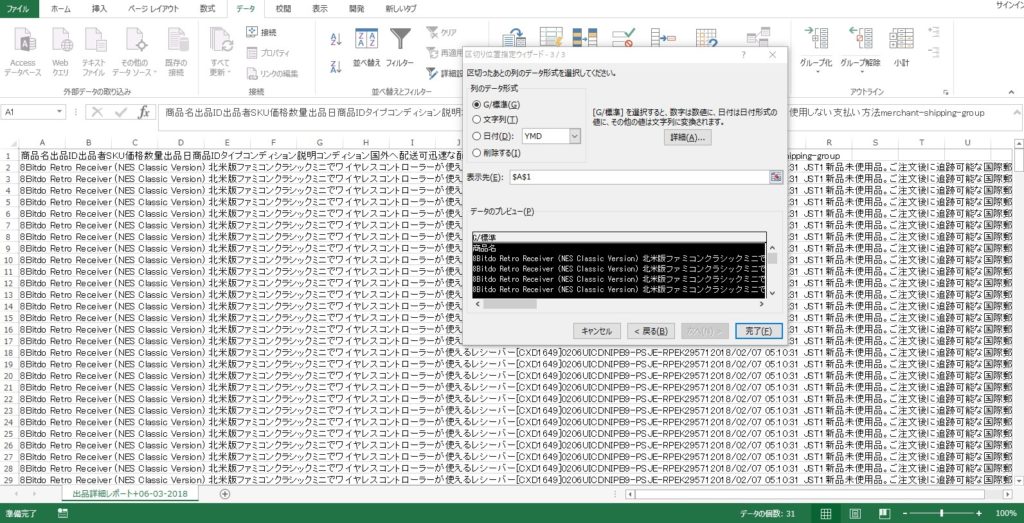Click the zoom in plus button
Screen dimensions: 1024x523
point(979,513)
